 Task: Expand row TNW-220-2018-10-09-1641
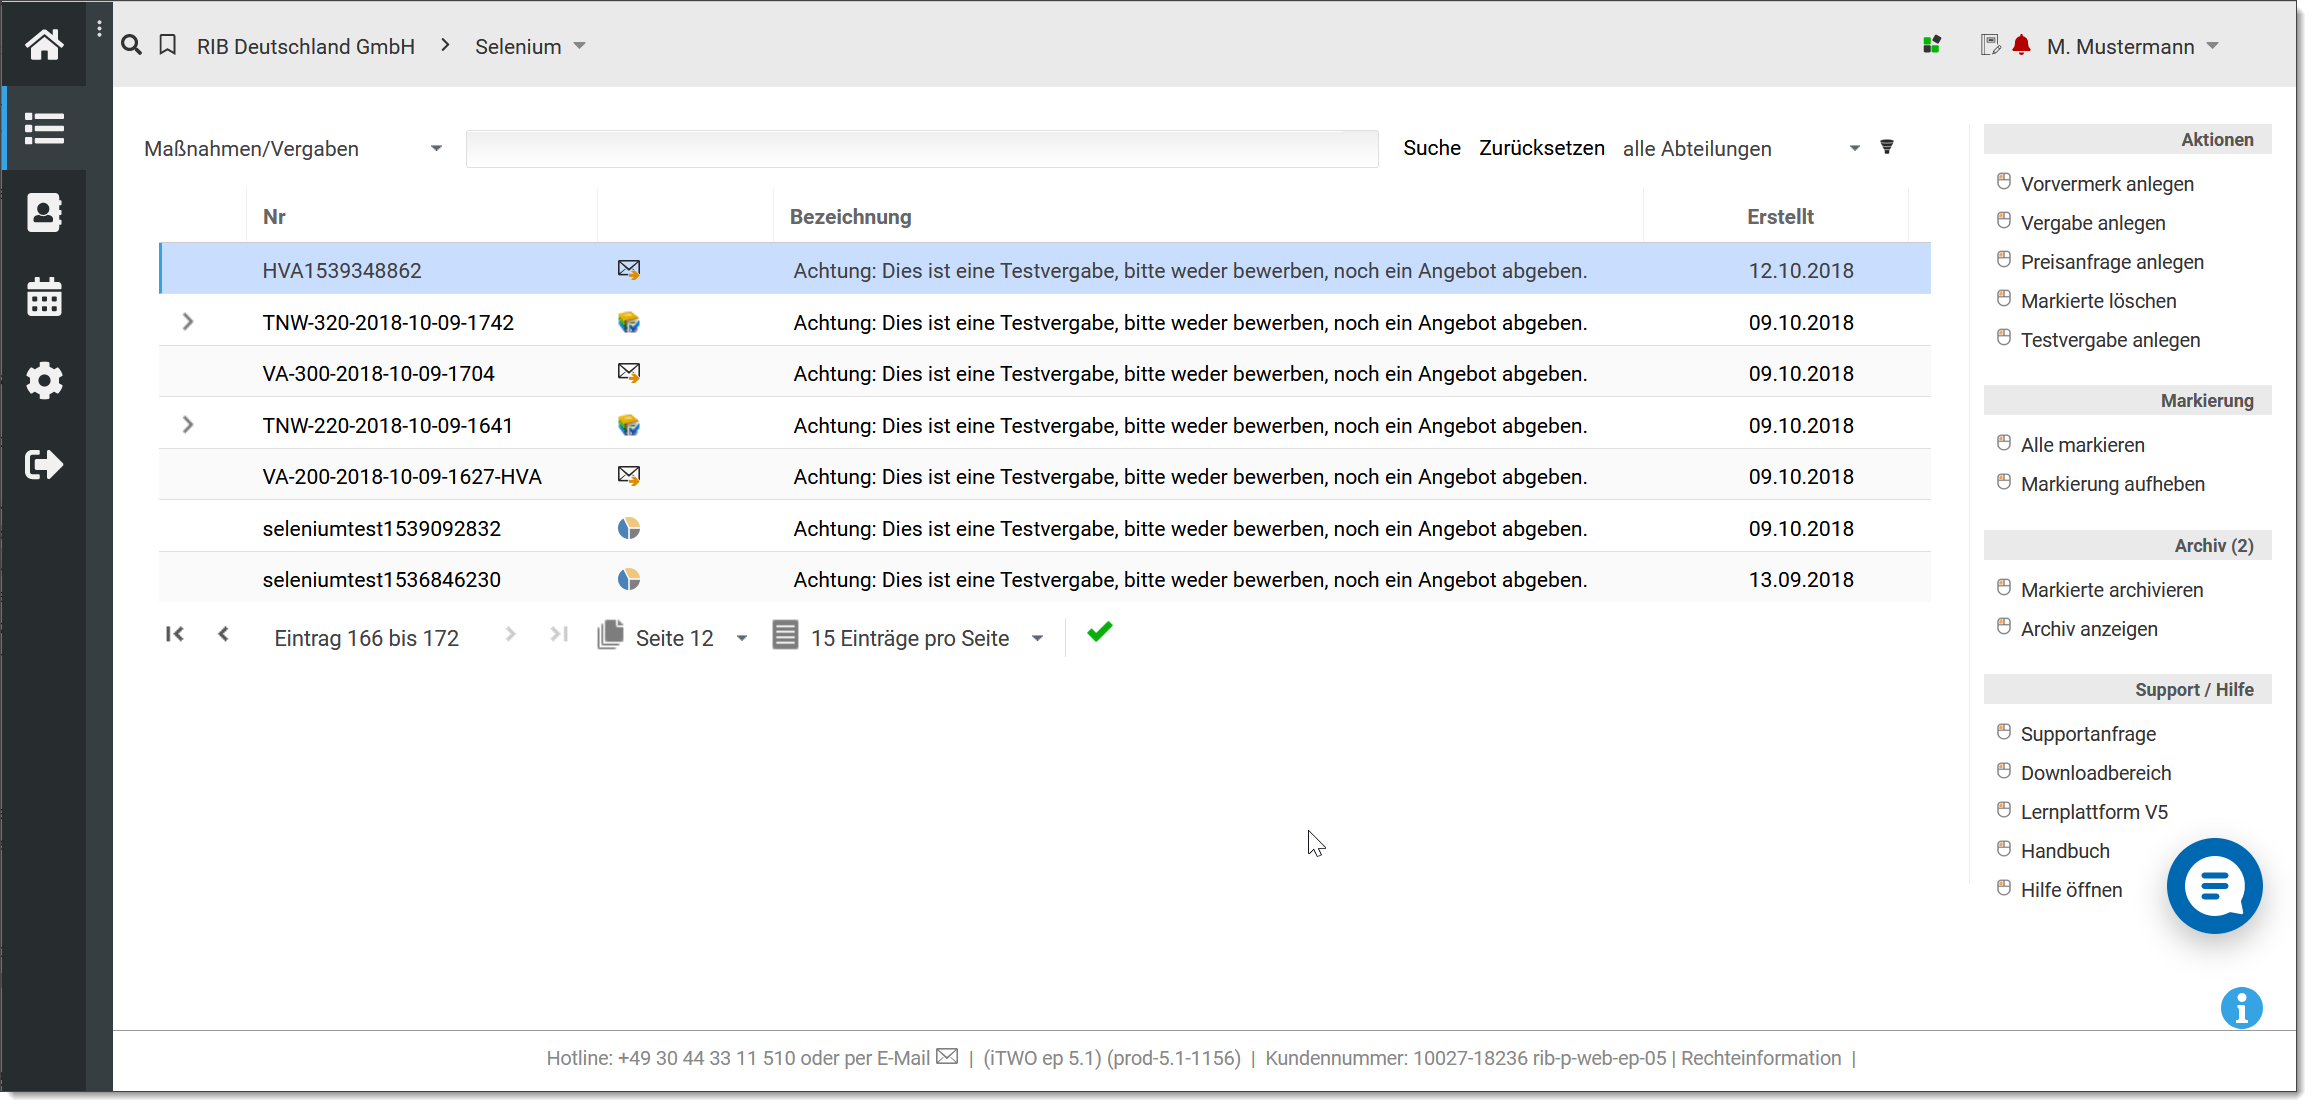tap(188, 425)
